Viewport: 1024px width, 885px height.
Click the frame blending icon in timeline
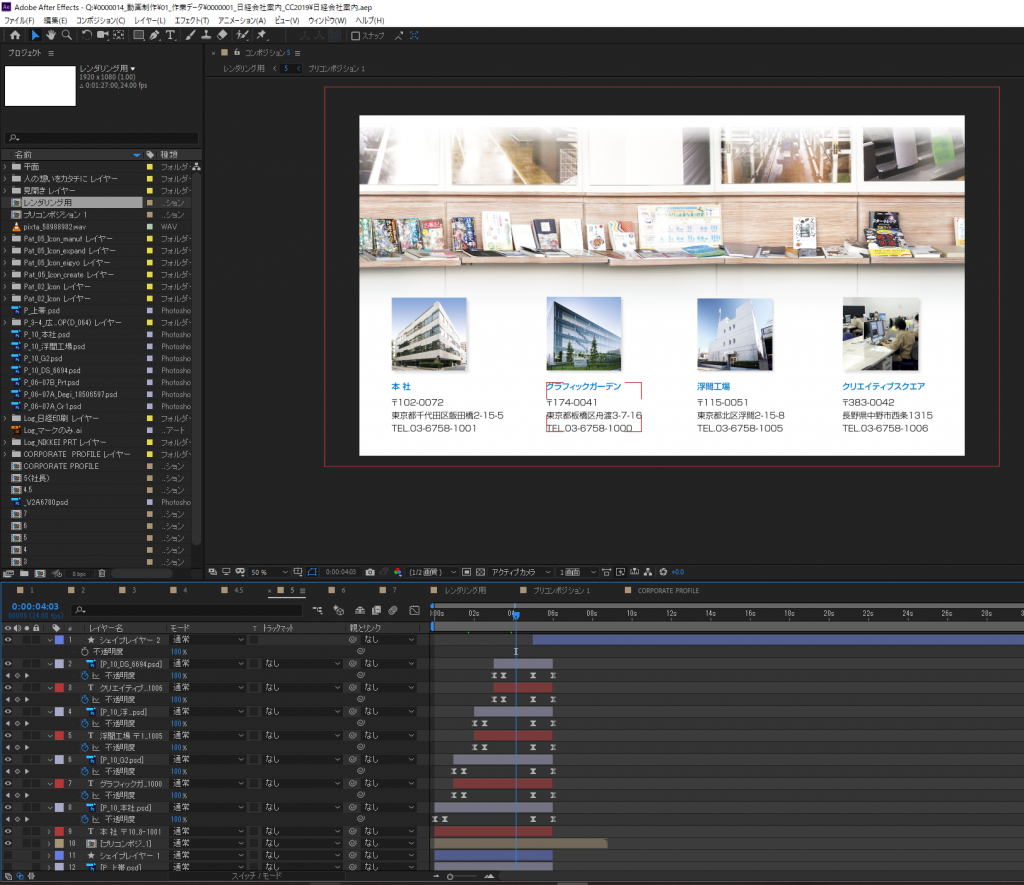click(376, 610)
